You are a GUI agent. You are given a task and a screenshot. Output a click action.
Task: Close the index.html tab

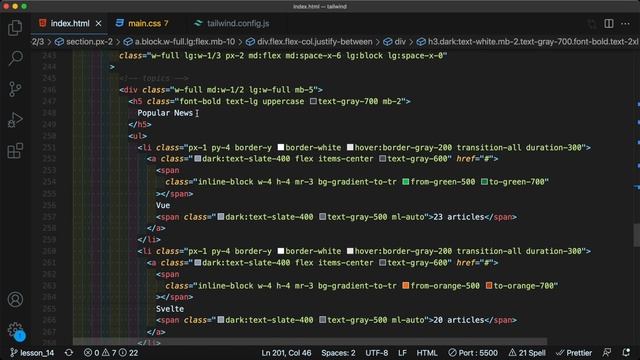tap(98, 24)
